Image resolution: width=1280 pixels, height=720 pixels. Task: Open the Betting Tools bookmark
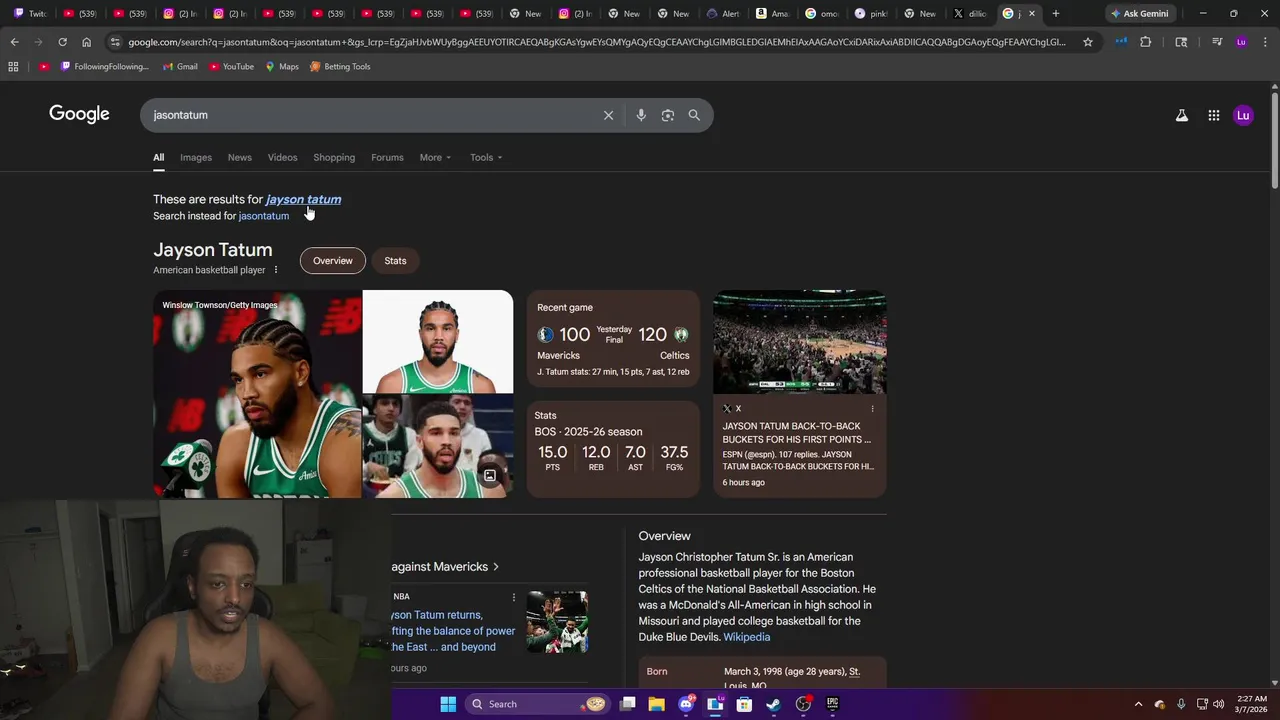click(x=340, y=66)
